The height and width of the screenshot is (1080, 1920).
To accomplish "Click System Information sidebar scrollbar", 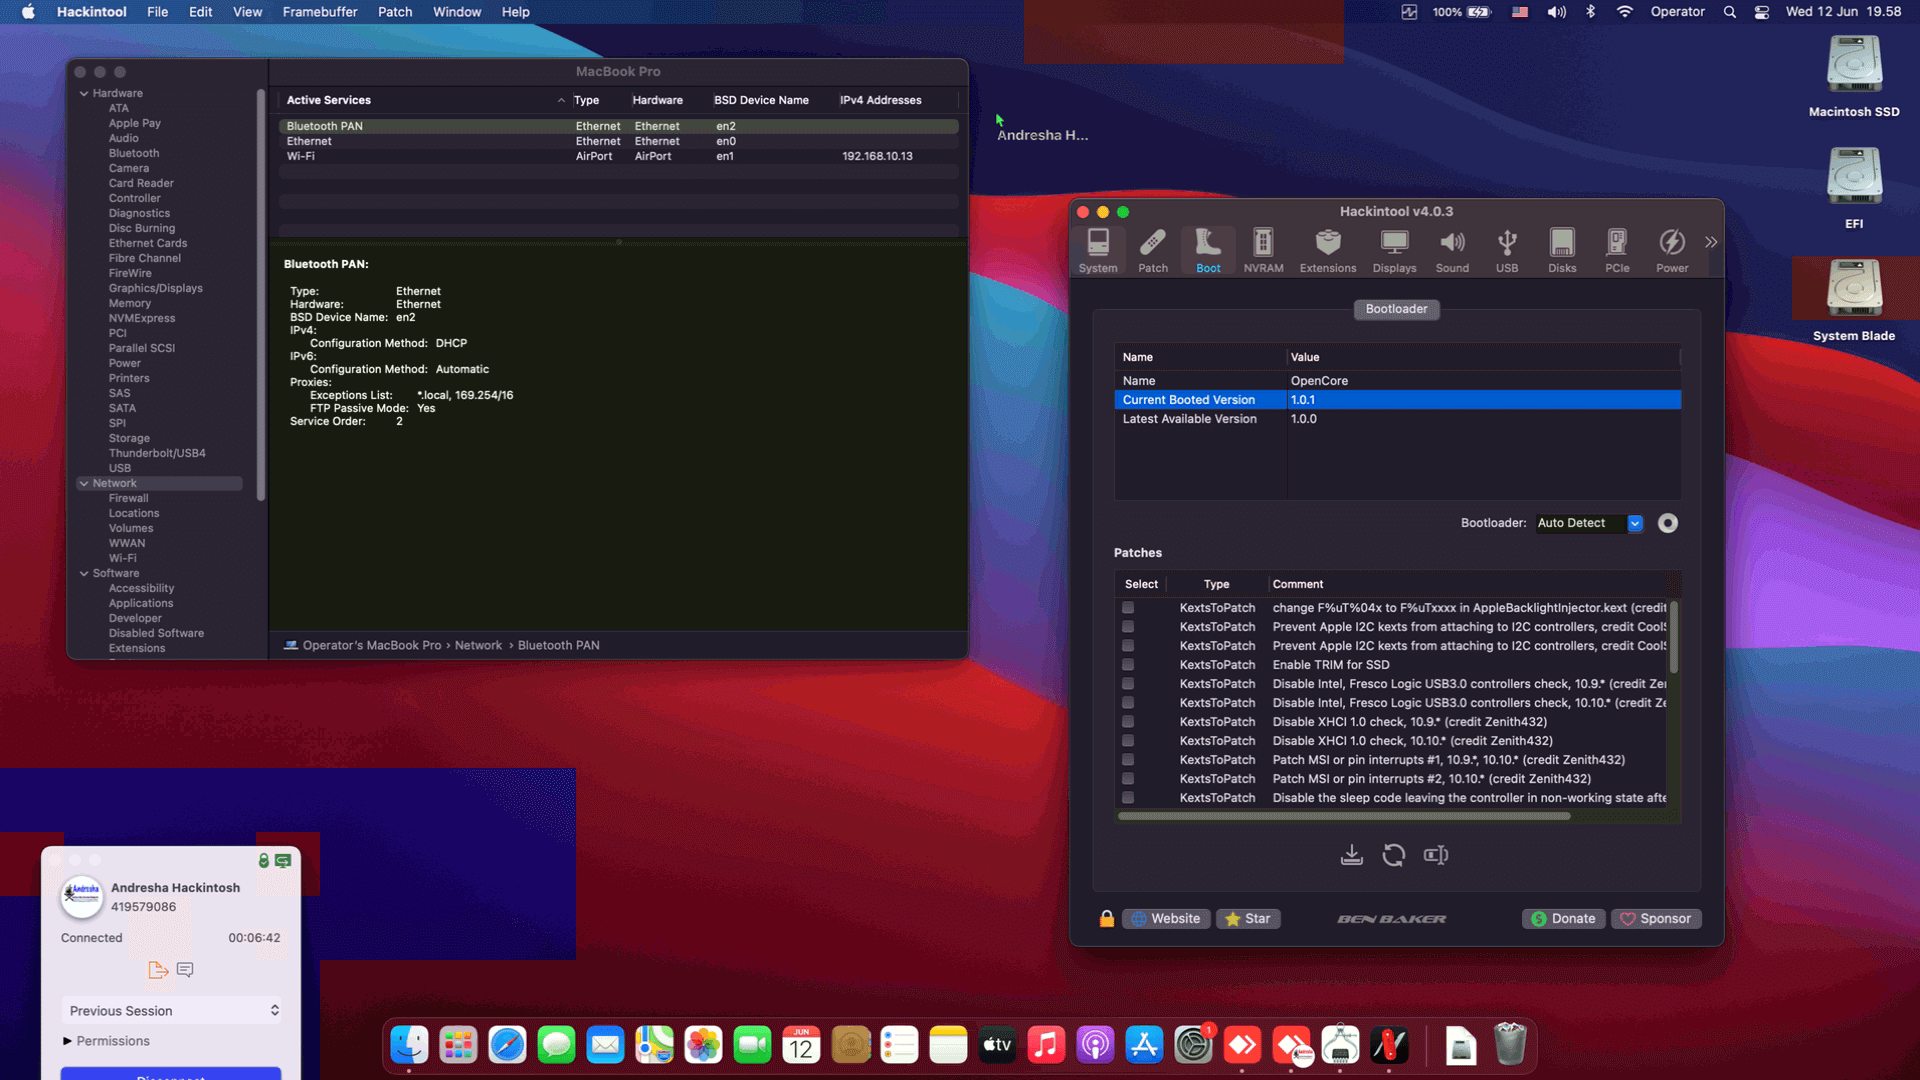I will click(260, 295).
